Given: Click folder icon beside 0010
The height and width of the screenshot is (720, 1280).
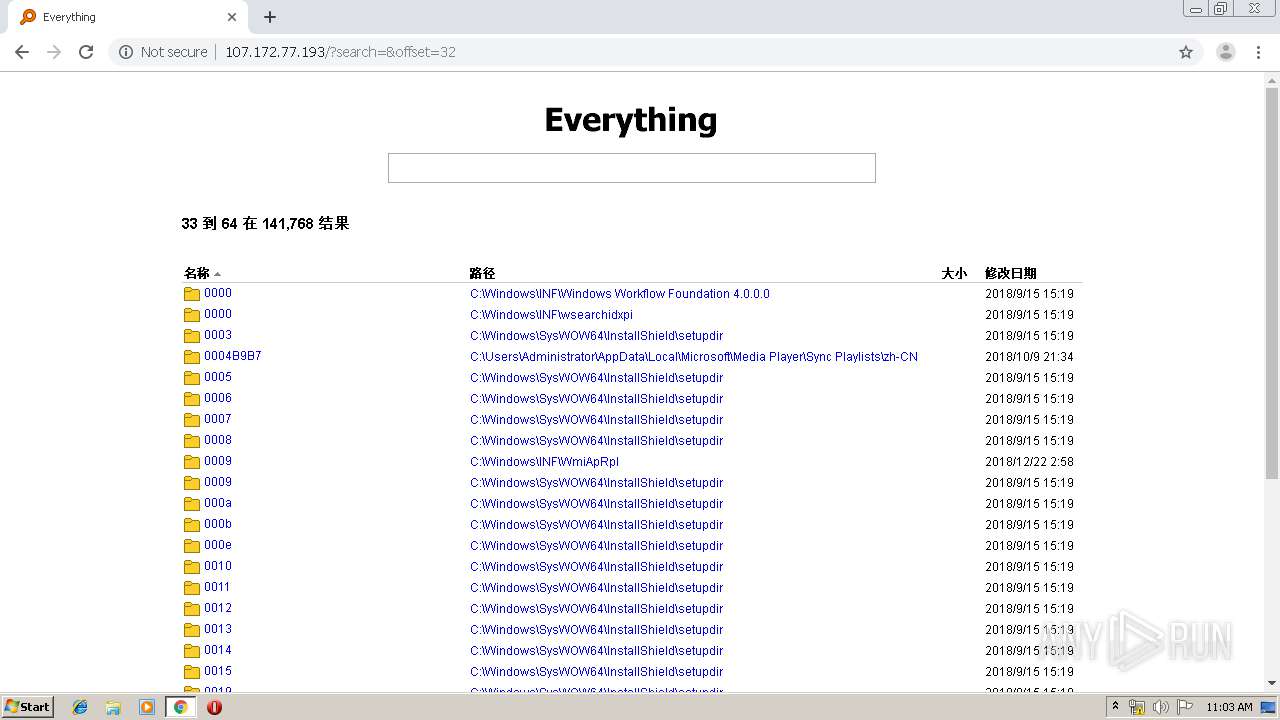Looking at the screenshot, I should (x=192, y=567).
